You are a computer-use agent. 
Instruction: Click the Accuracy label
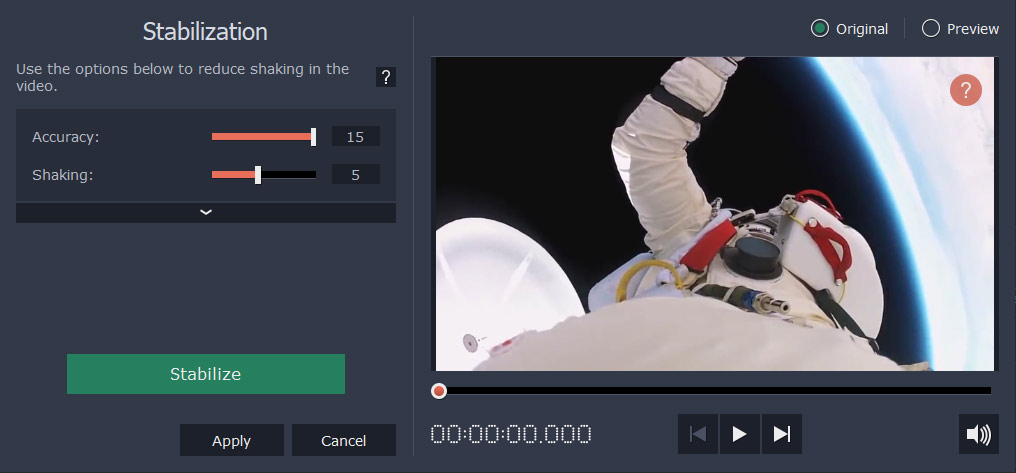[65, 137]
